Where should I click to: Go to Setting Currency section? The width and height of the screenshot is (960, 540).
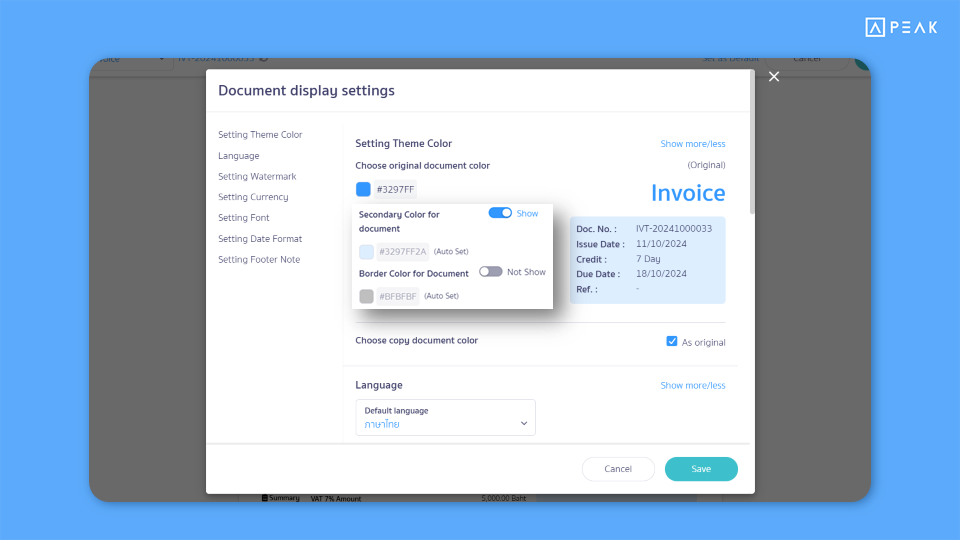click(x=253, y=197)
